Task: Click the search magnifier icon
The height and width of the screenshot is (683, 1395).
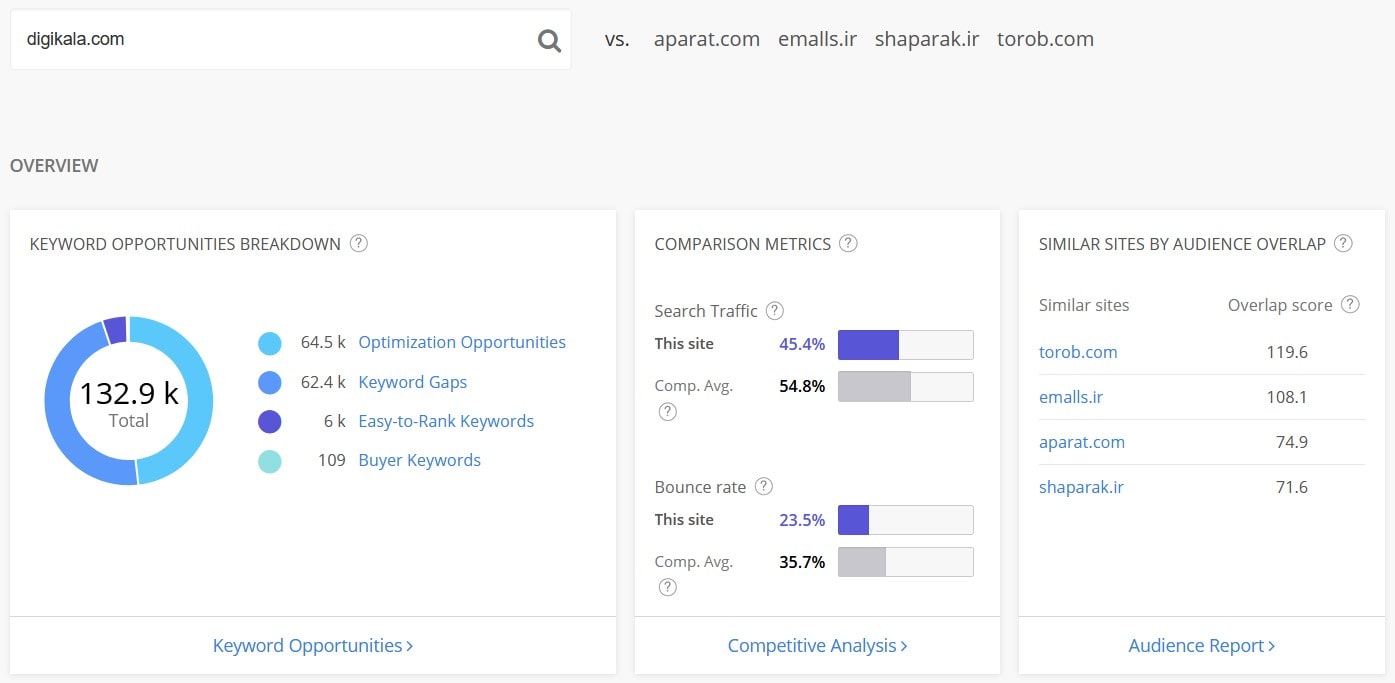Action: tap(549, 40)
